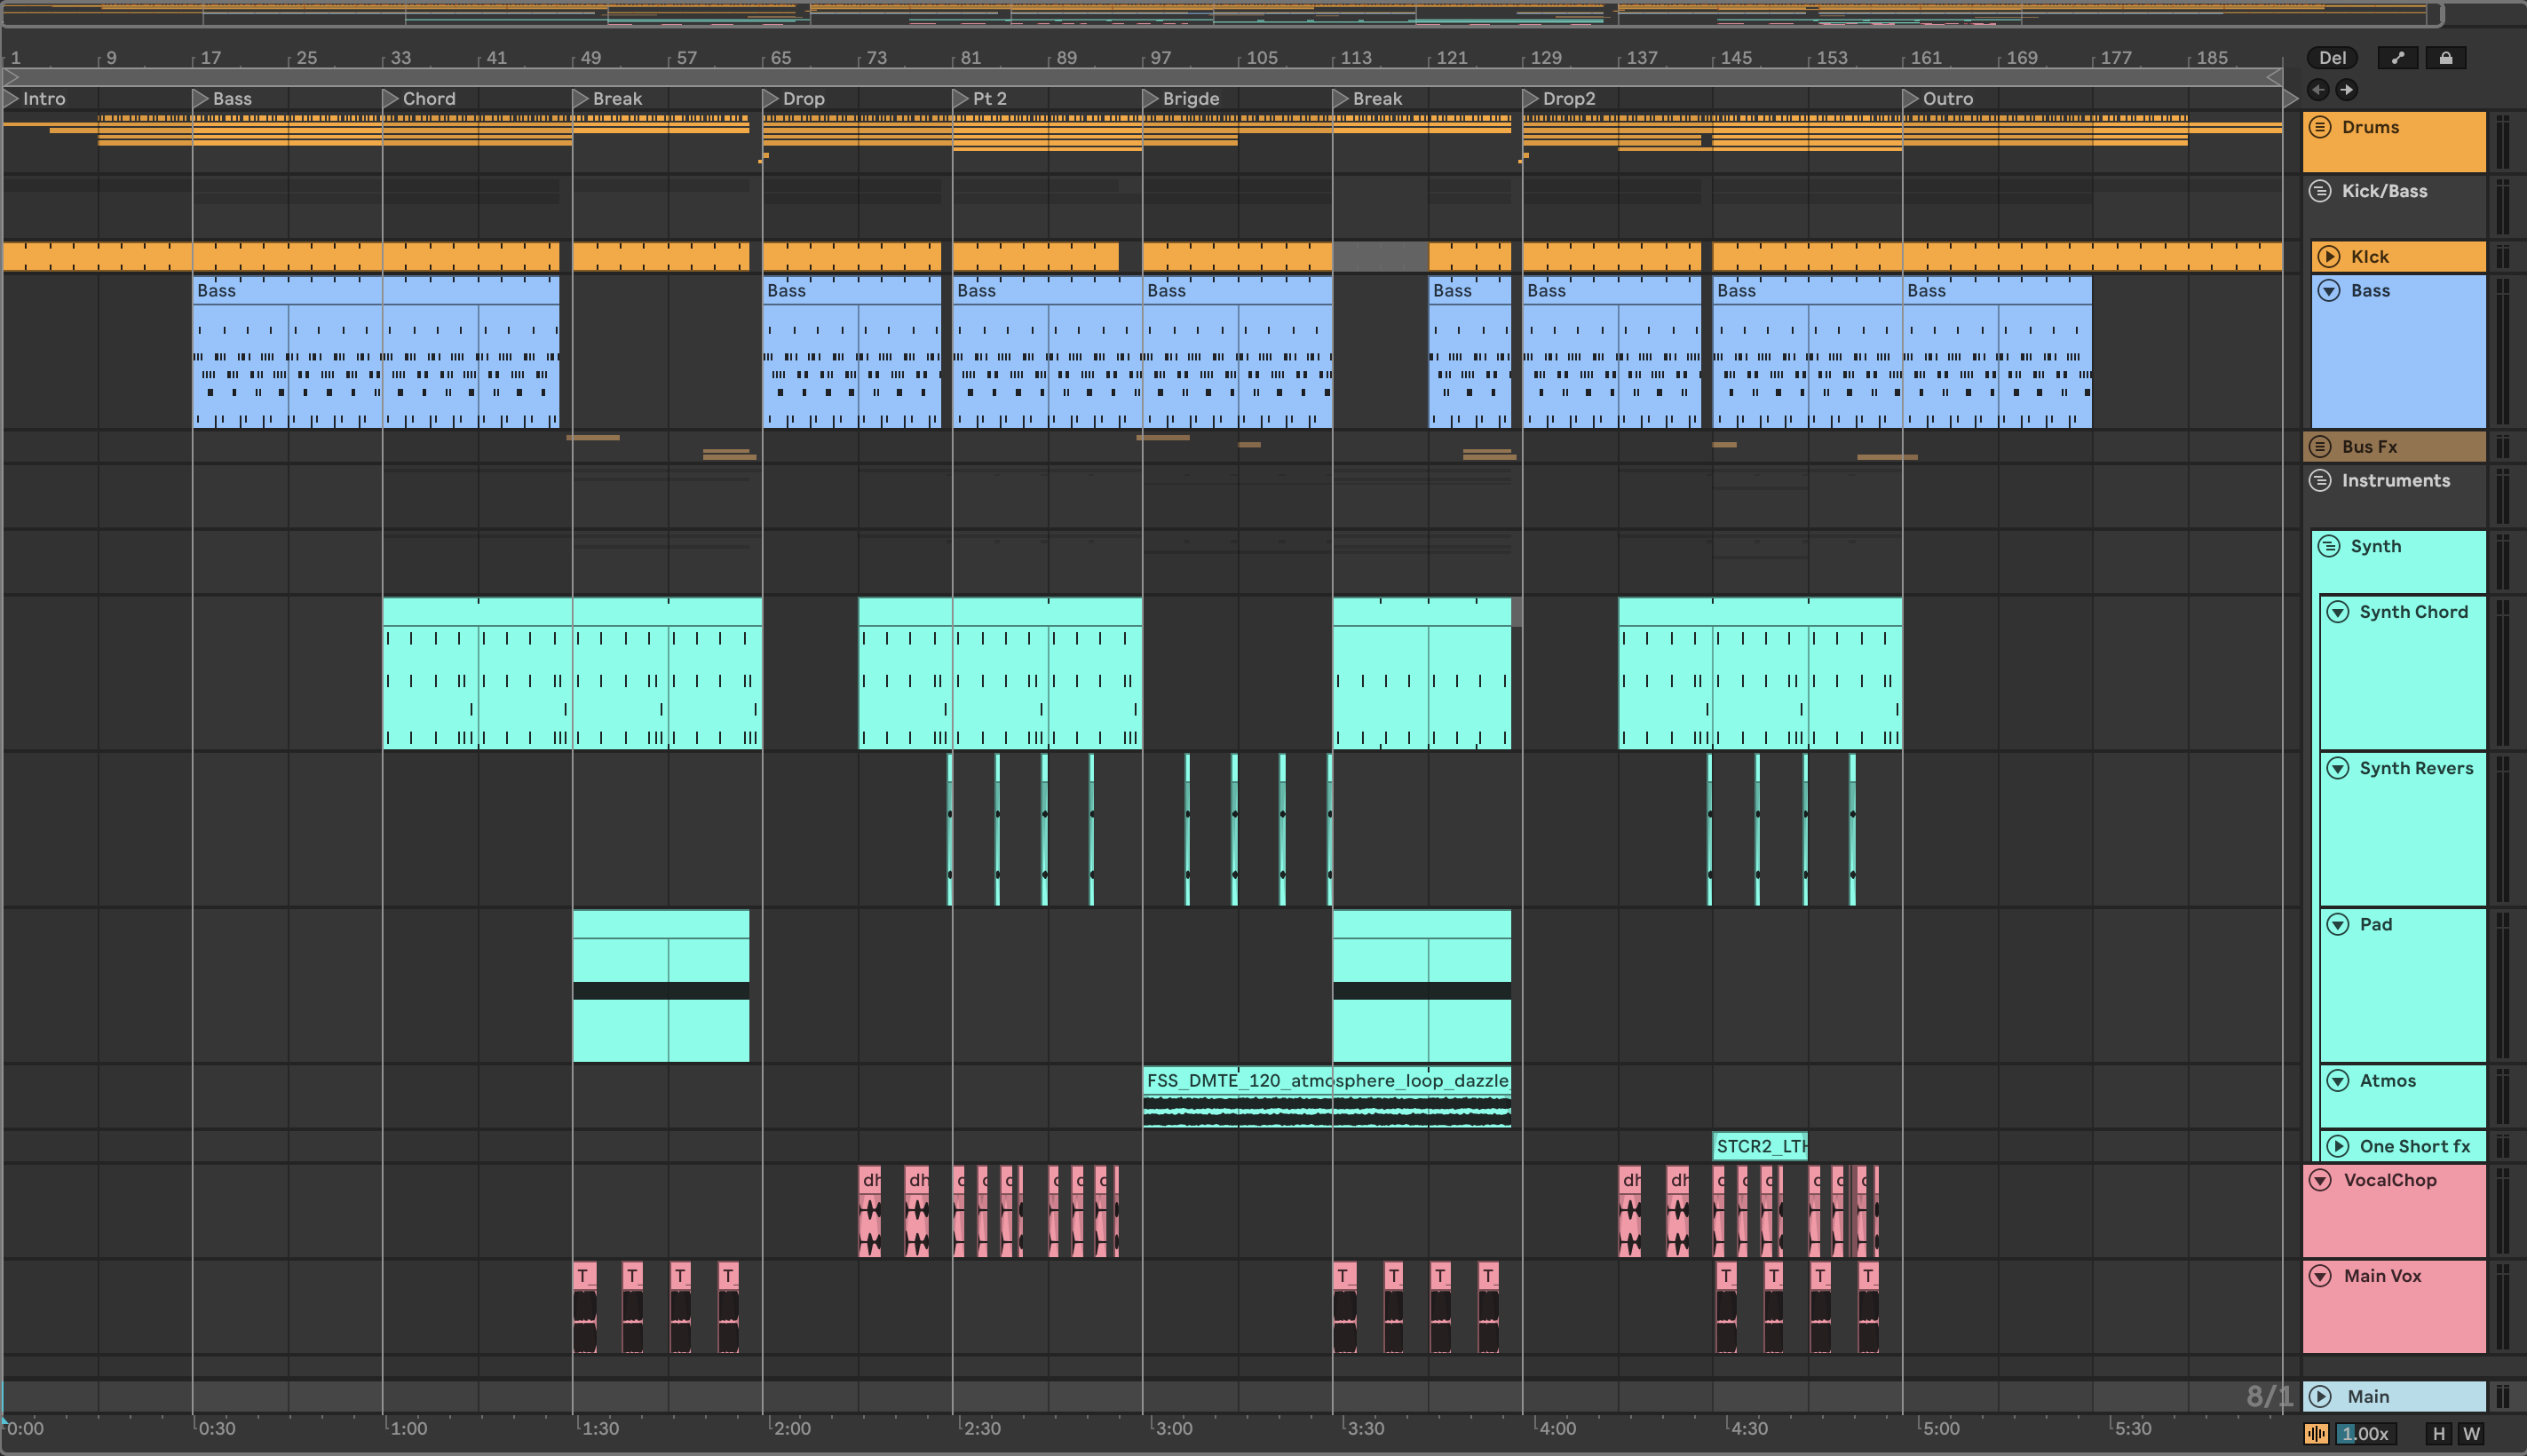Click the 1.00x zoom value field
This screenshot has width=2527, height=1456.
pyautogui.click(x=2365, y=1433)
